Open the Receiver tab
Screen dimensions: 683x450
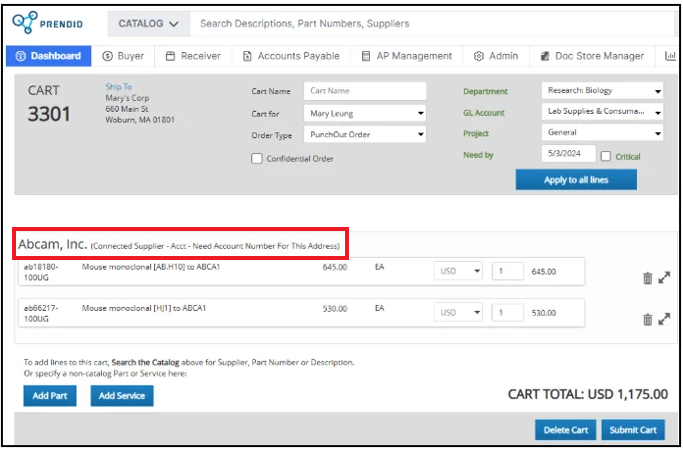coord(193,56)
